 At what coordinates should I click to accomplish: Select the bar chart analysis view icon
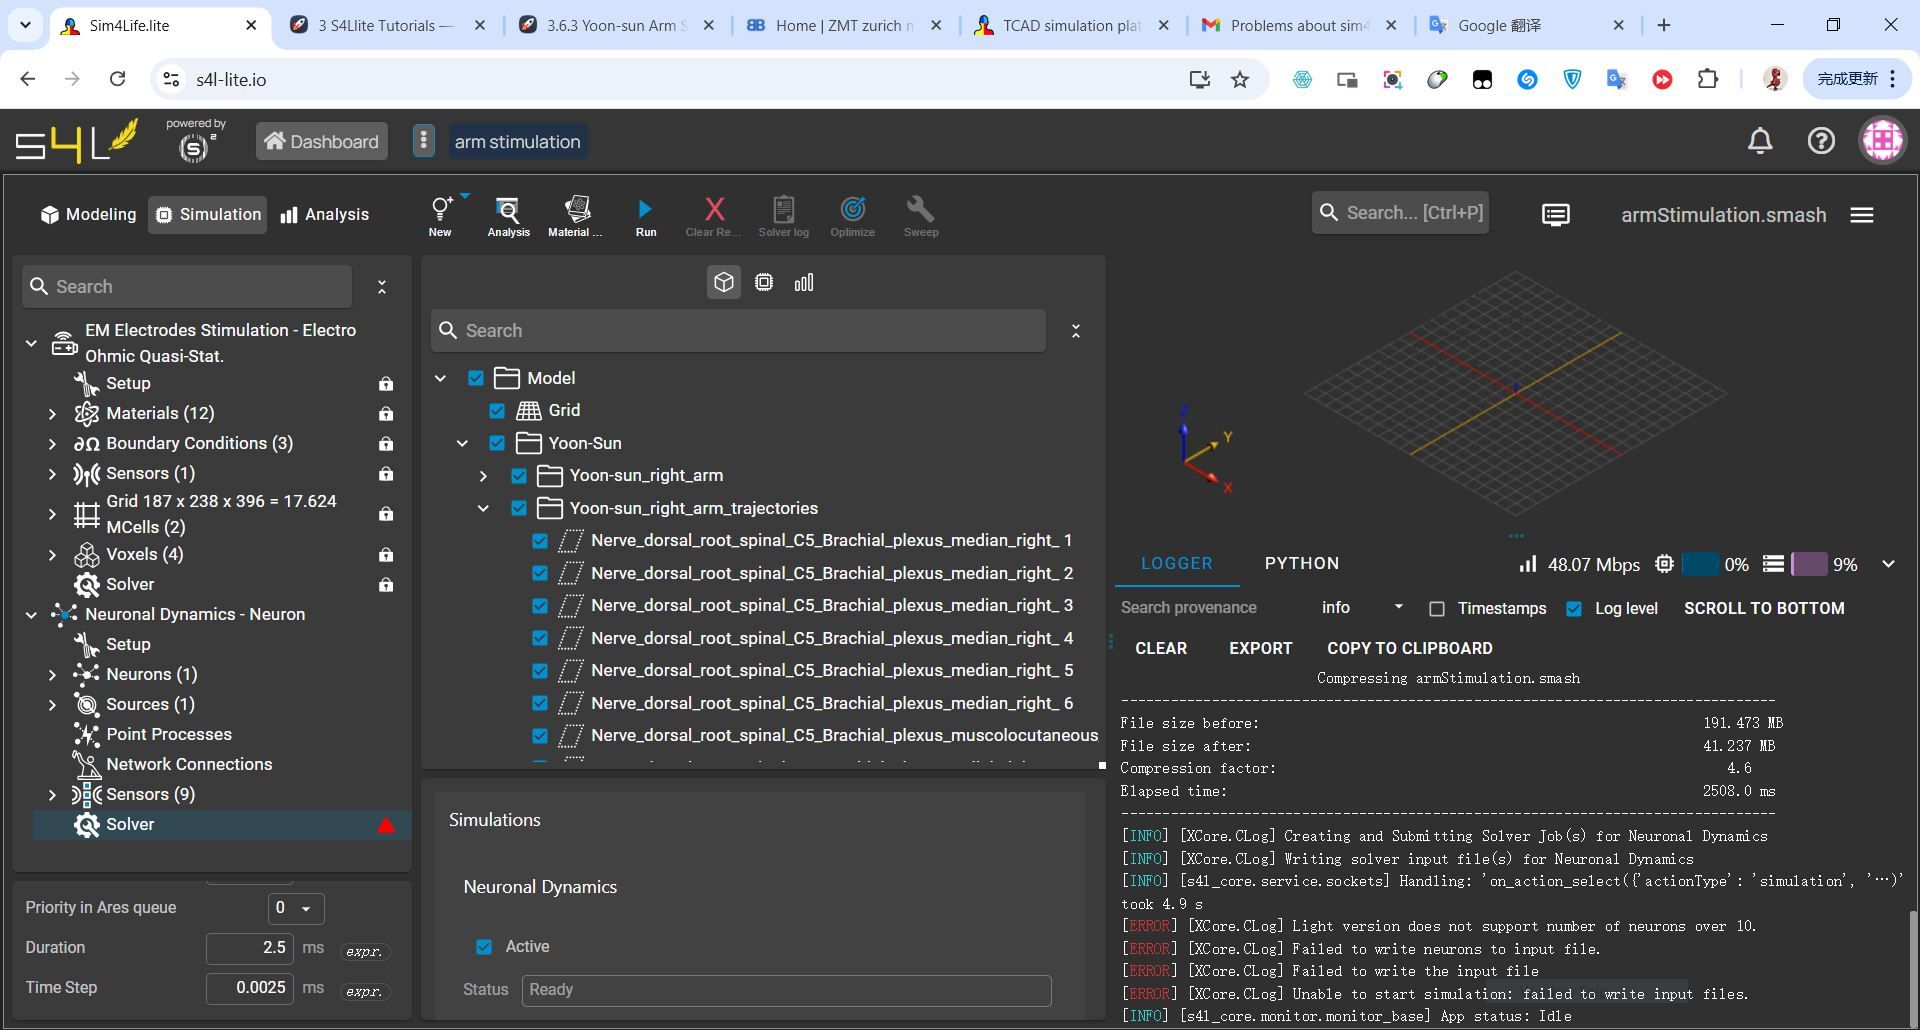click(x=804, y=283)
